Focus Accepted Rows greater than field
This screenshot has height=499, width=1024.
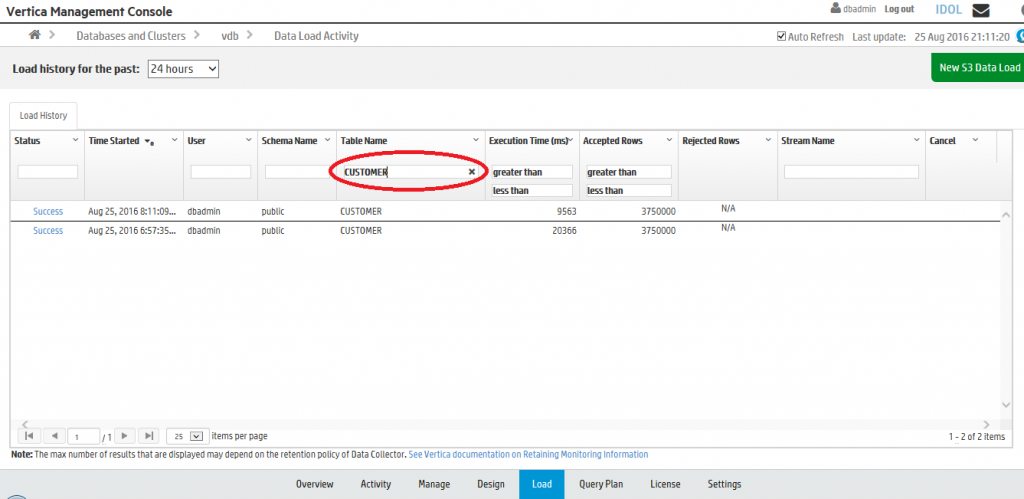(629, 172)
